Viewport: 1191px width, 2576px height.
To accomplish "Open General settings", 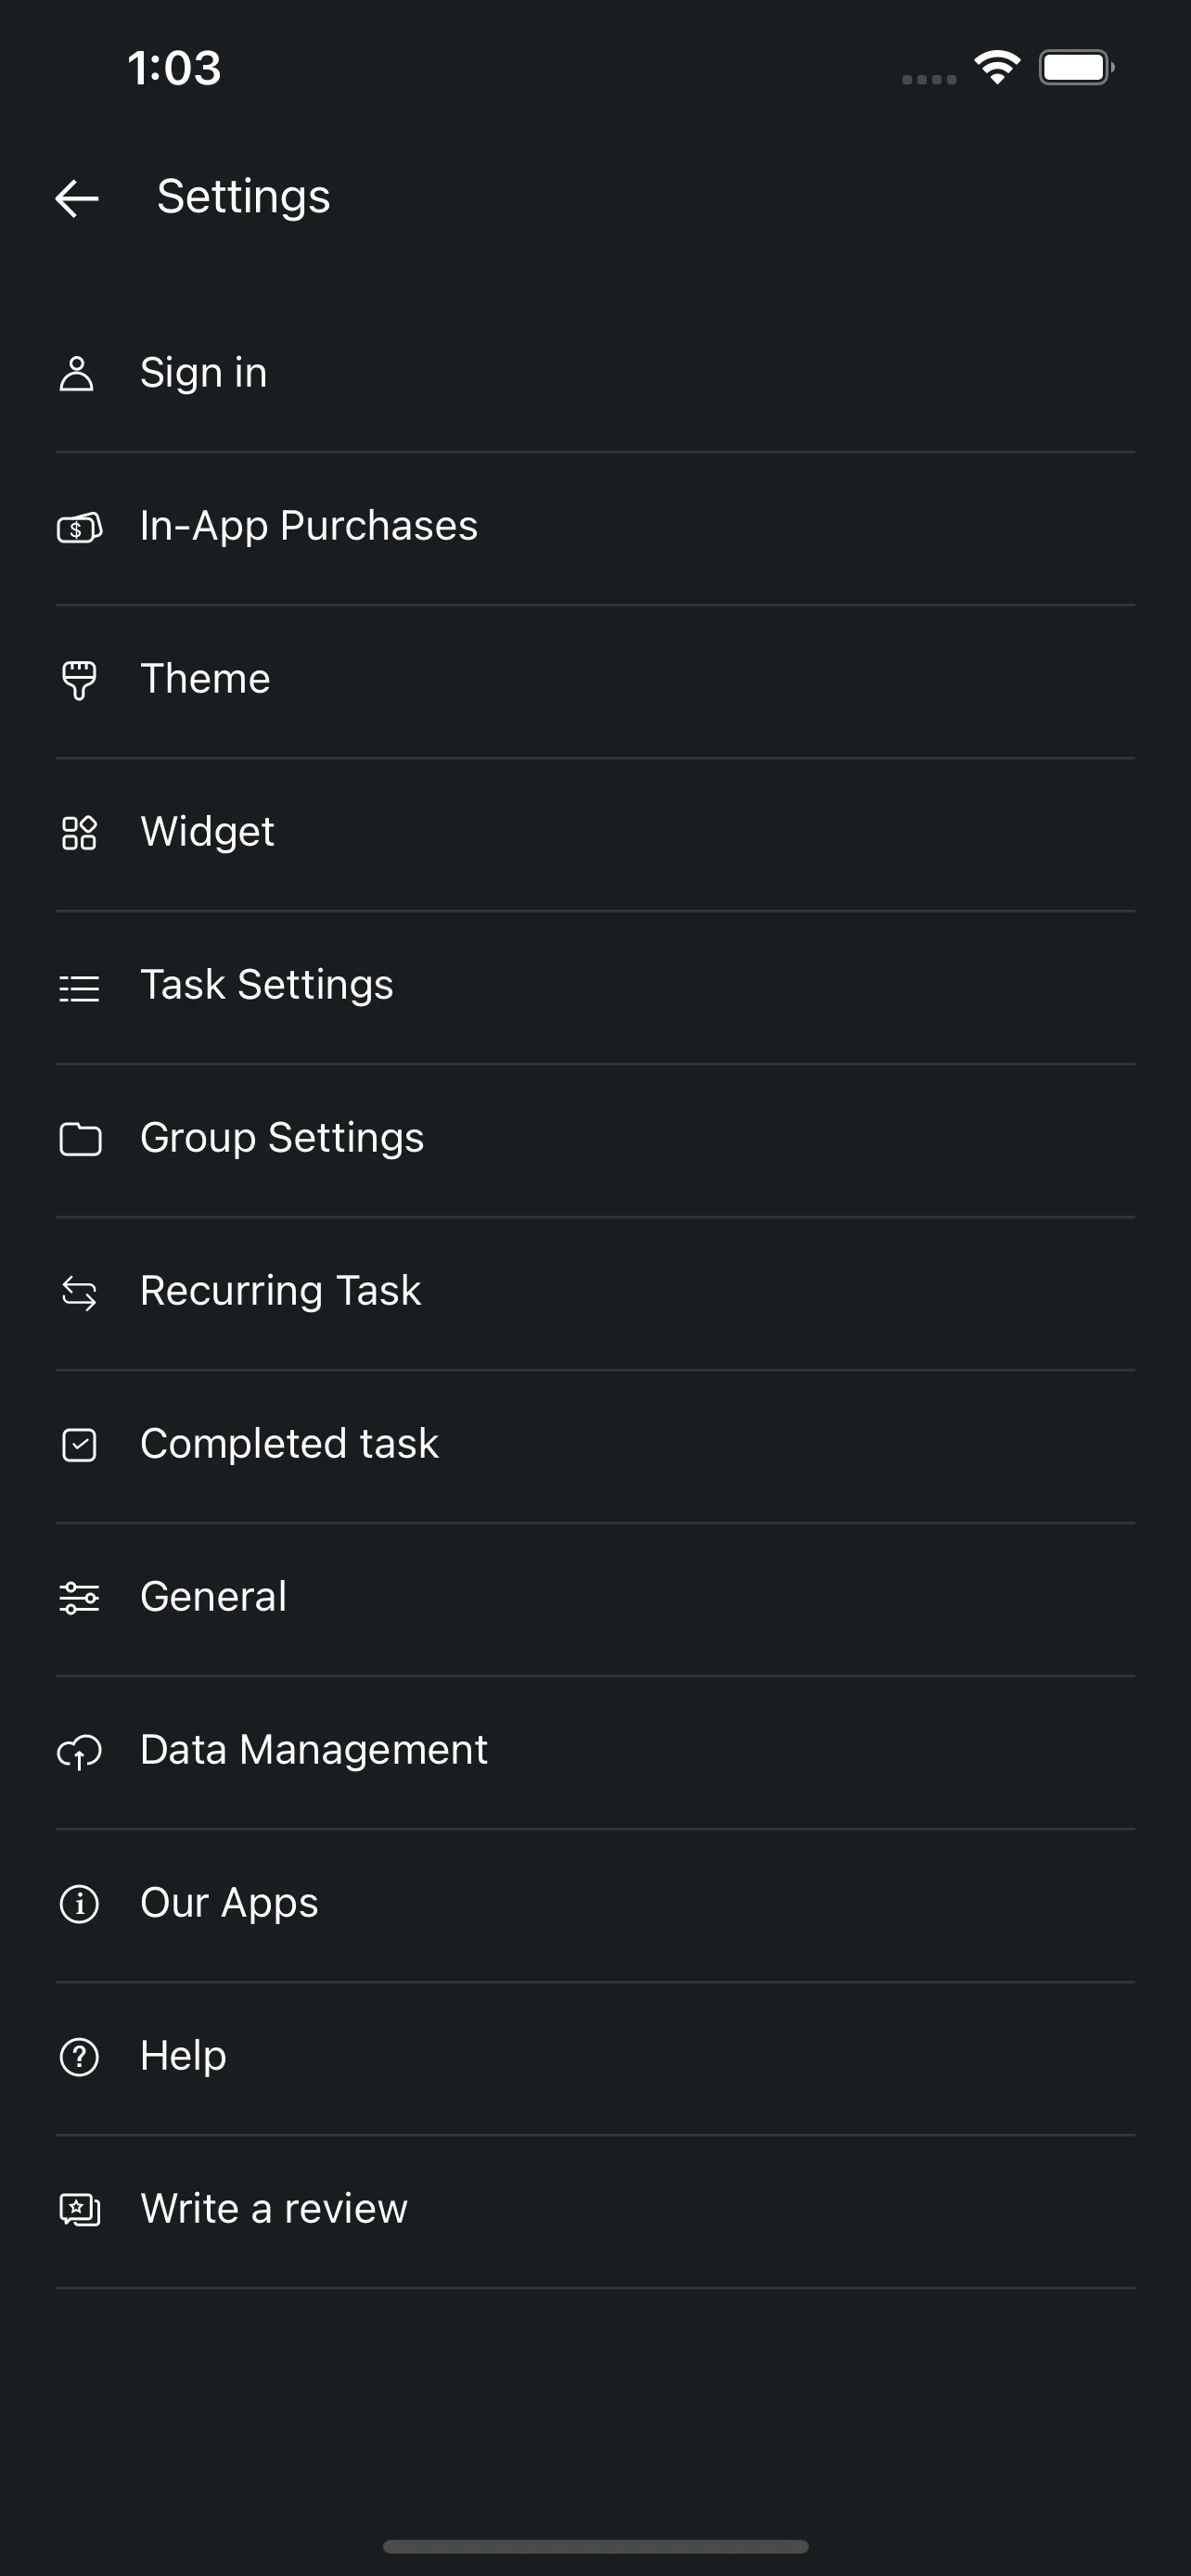I will 595,1599.
